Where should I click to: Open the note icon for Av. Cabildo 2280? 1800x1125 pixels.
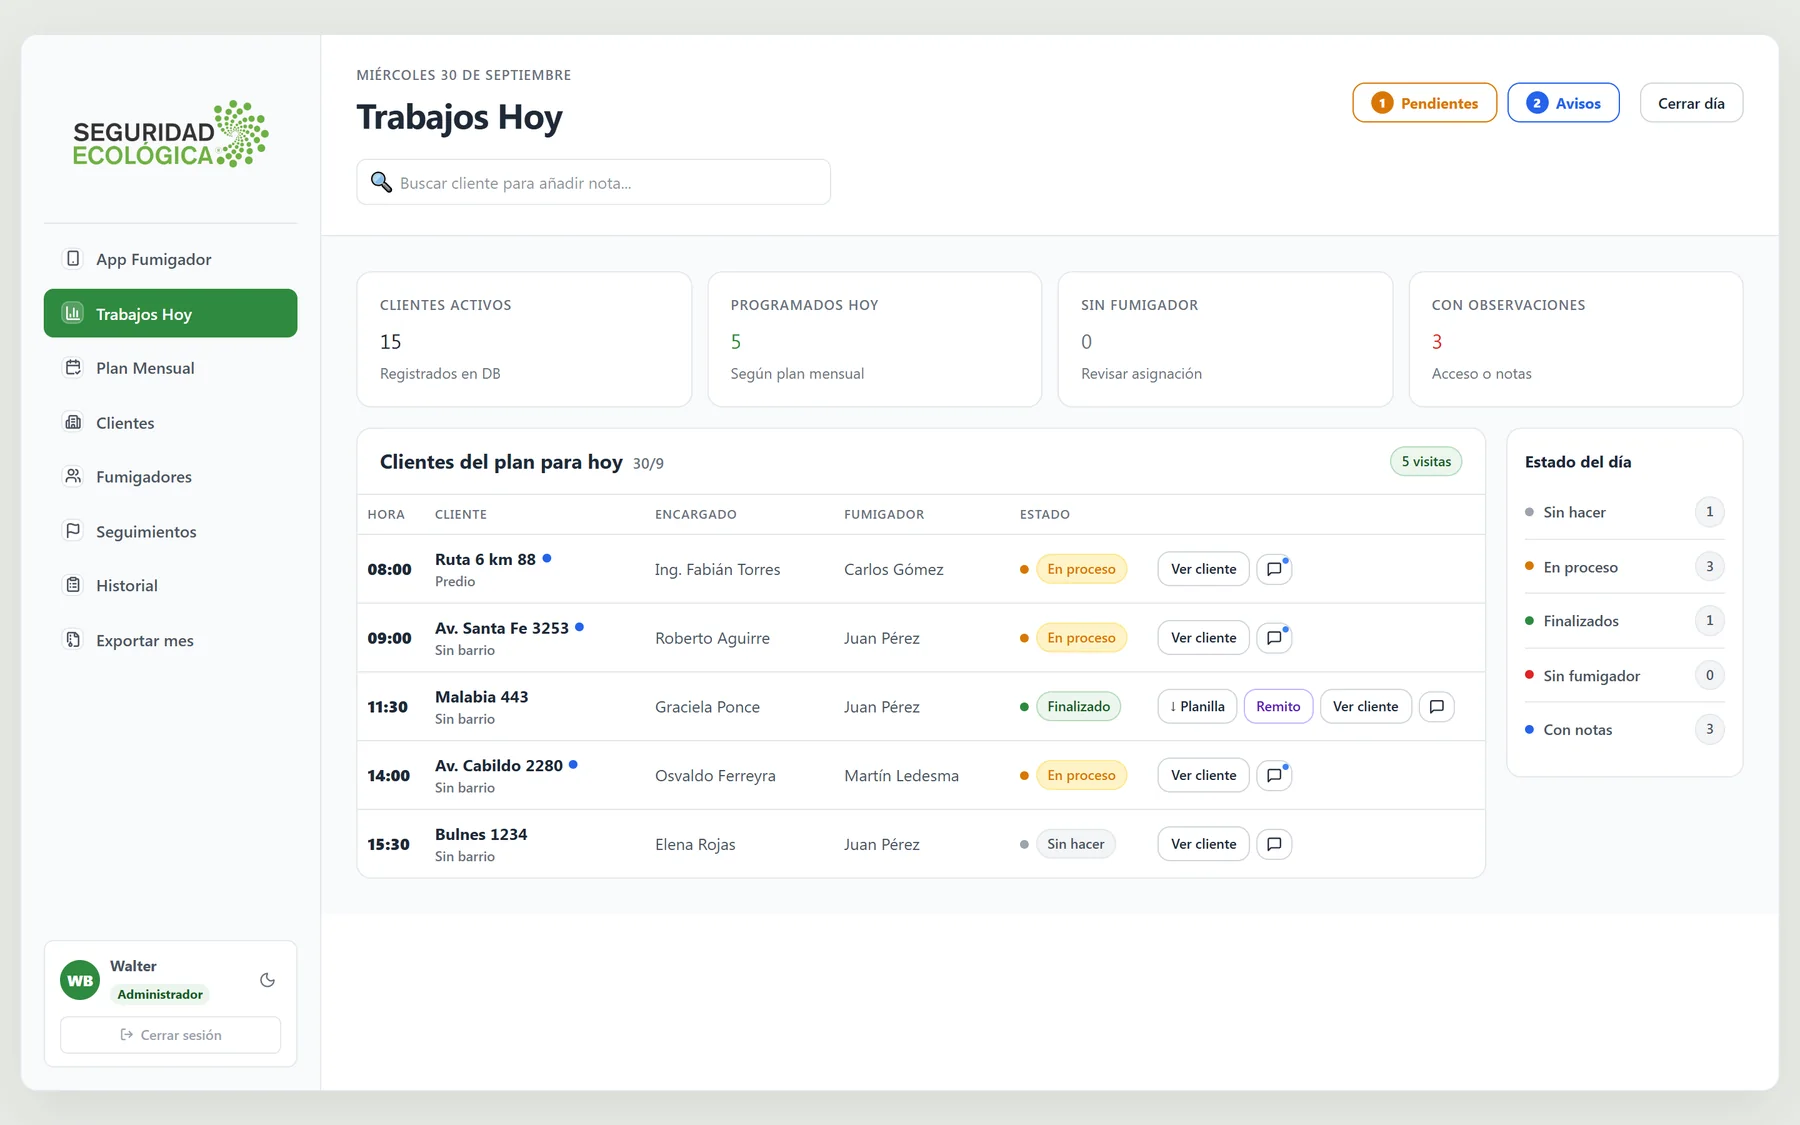[1274, 775]
